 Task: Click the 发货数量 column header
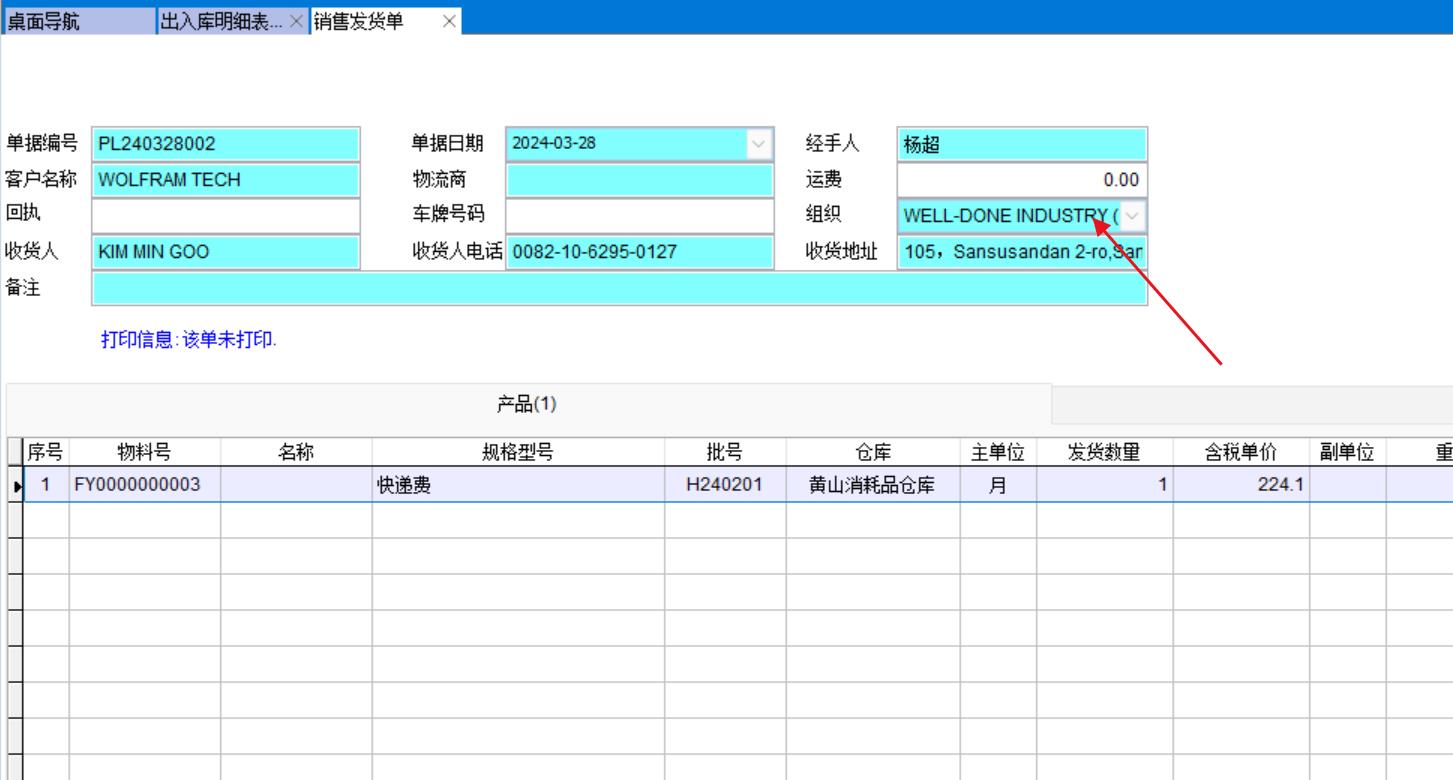(x=1104, y=453)
